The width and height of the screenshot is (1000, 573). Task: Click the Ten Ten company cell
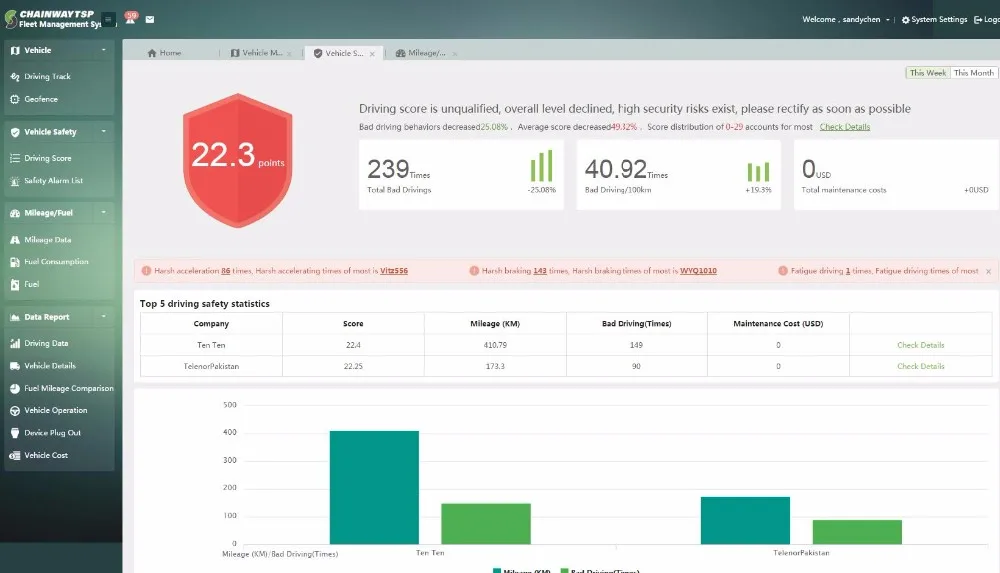click(x=211, y=345)
